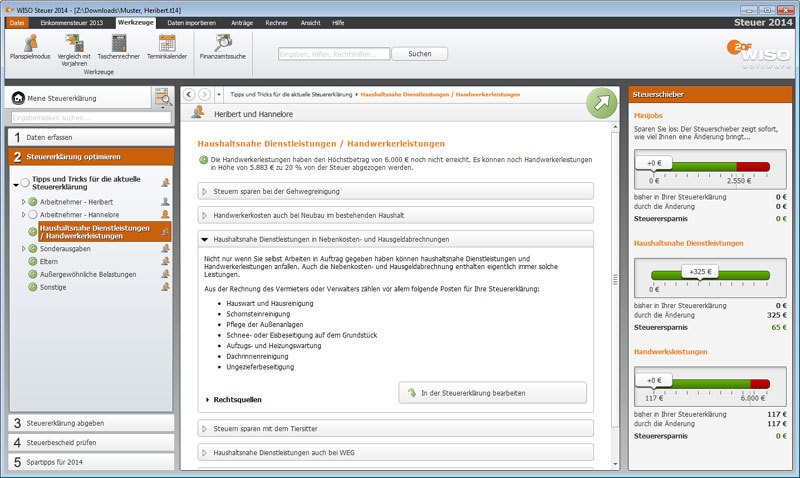Image resolution: width=800 pixels, height=478 pixels.
Task: Expand Arbeitnehmer - Heribert tree node
Action: point(23,202)
